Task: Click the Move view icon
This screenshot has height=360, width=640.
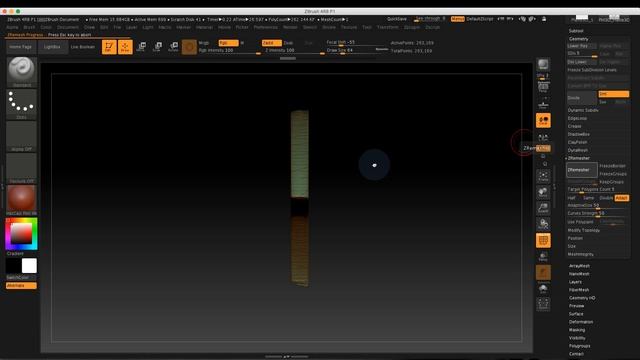Action: 543,192
